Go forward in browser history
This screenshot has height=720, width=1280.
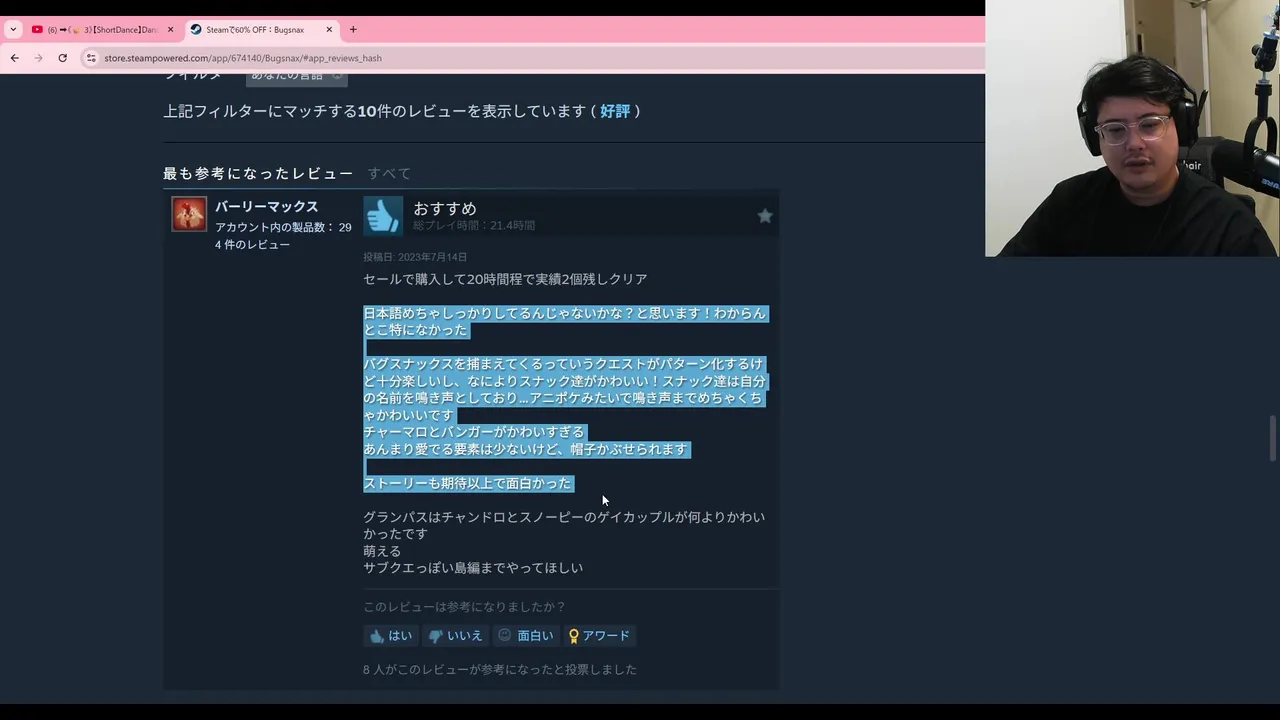39,58
